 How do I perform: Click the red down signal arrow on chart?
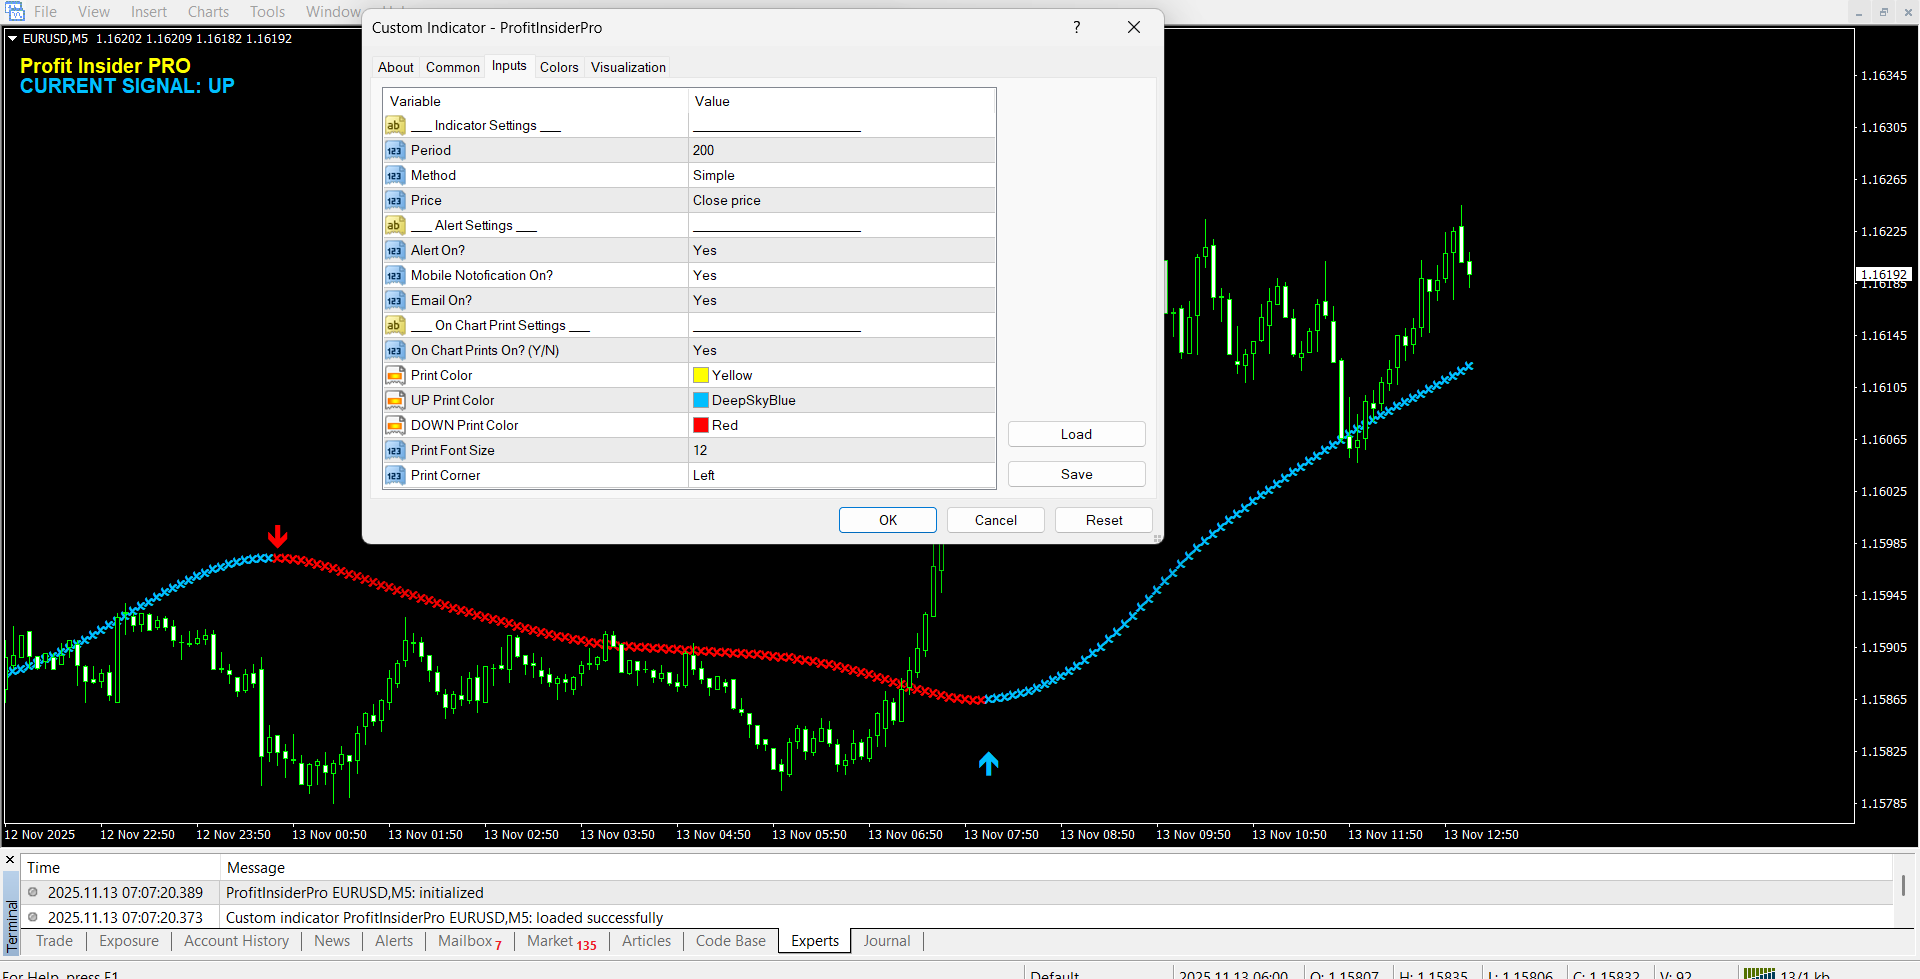point(278,537)
